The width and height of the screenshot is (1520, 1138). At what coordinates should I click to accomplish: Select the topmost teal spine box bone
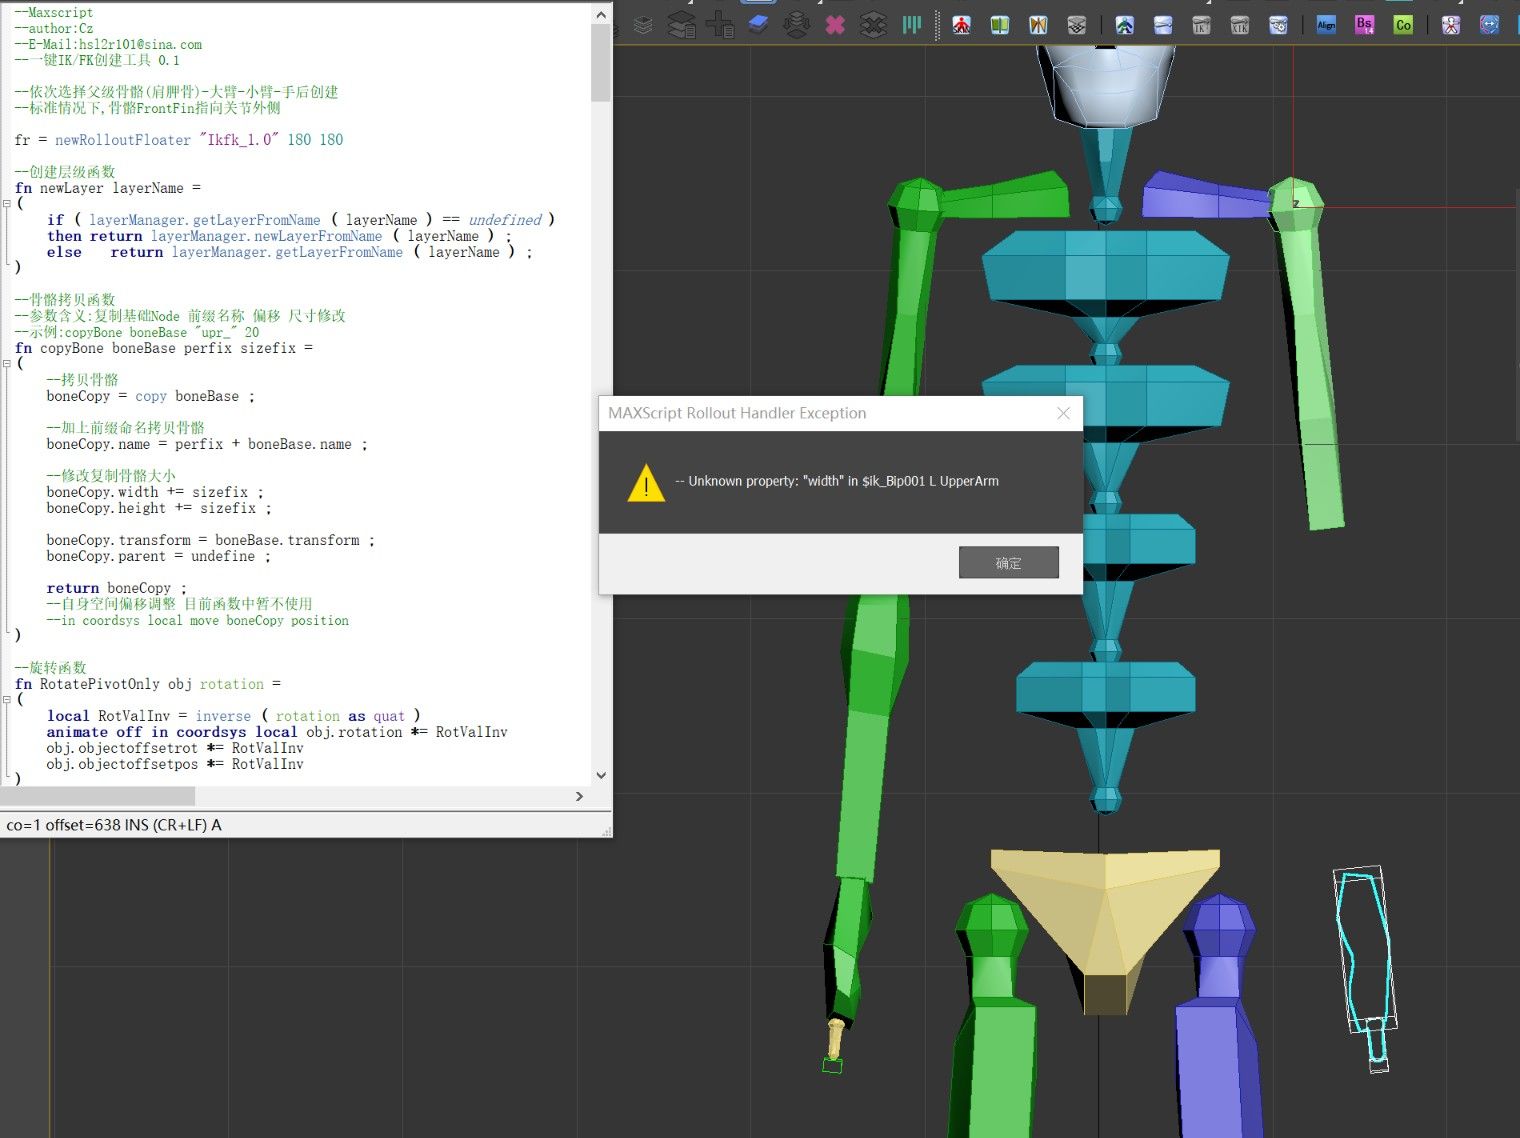coord(1105,266)
